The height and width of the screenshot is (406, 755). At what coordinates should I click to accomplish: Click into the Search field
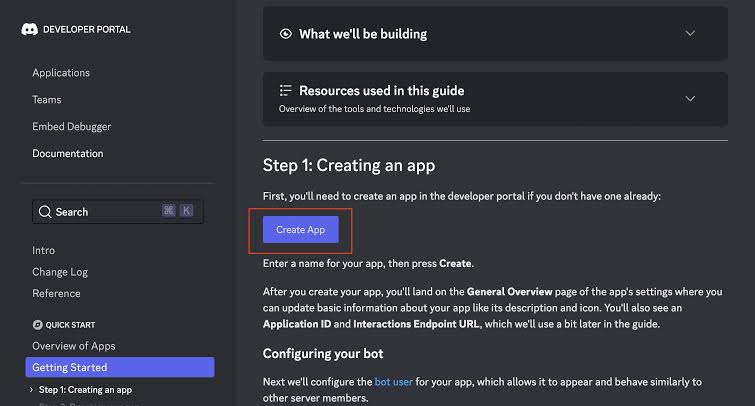(x=118, y=212)
